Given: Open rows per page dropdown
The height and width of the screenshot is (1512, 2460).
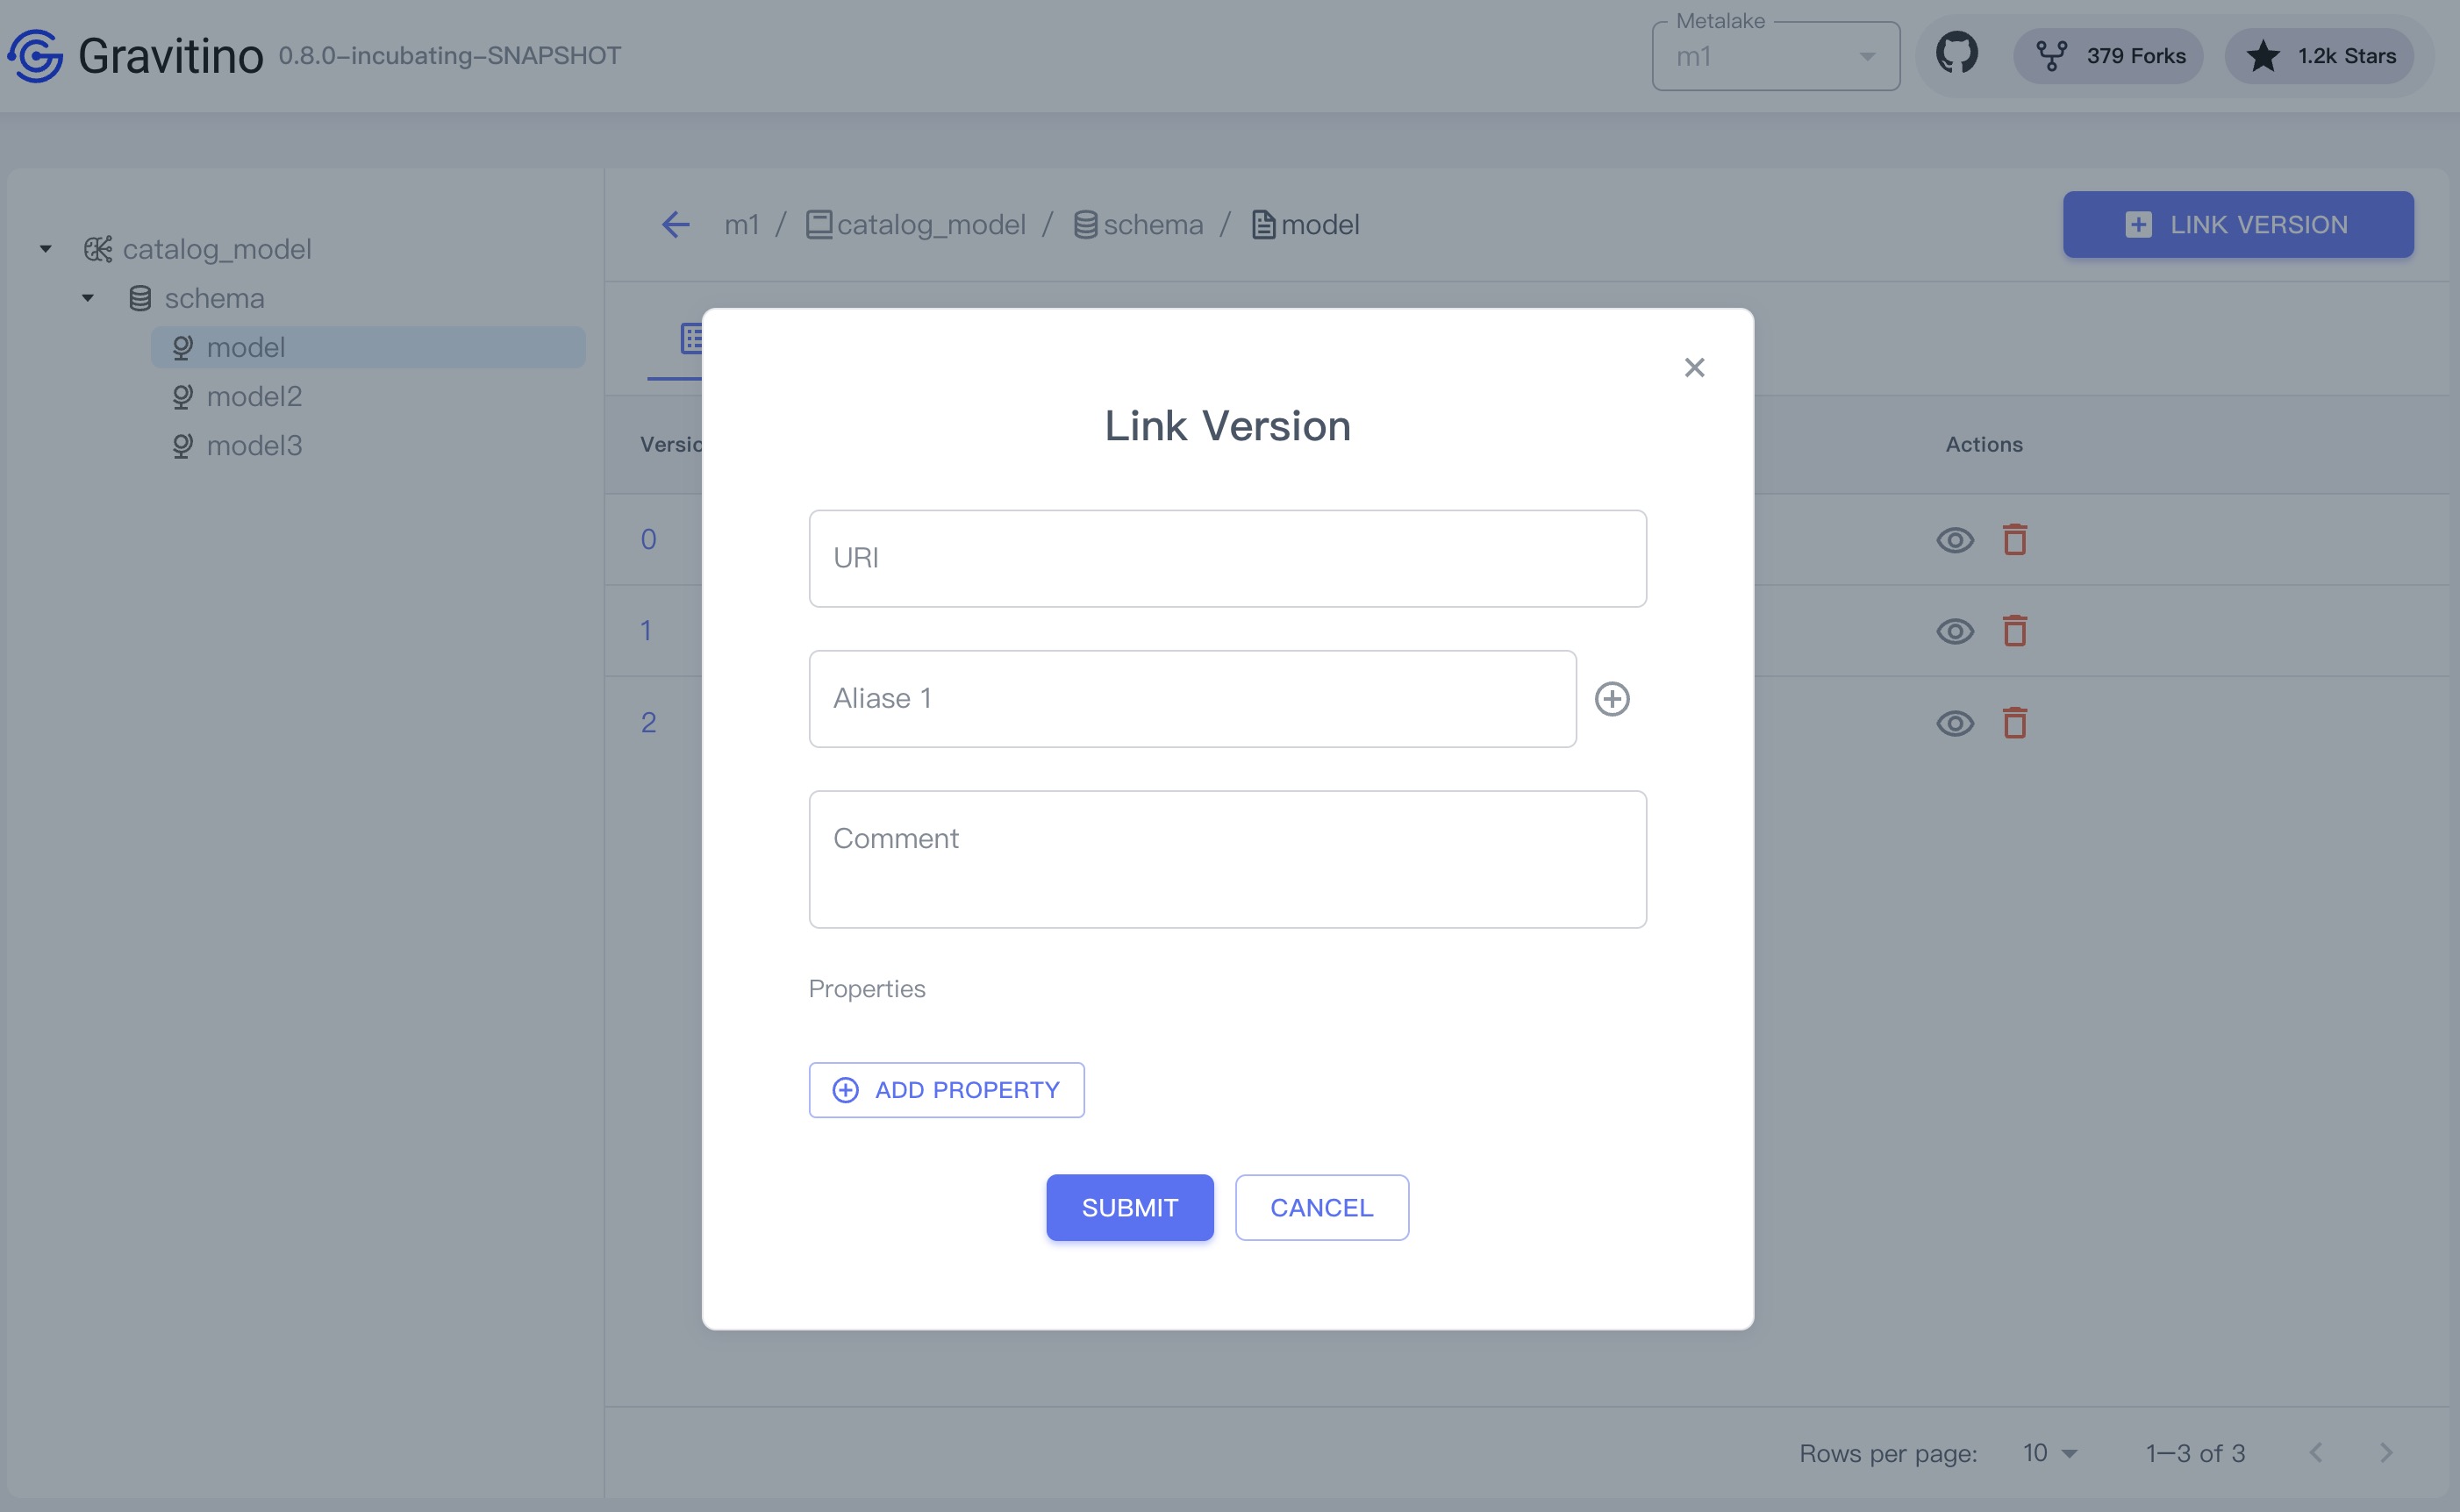Looking at the screenshot, I should click(x=2049, y=1452).
